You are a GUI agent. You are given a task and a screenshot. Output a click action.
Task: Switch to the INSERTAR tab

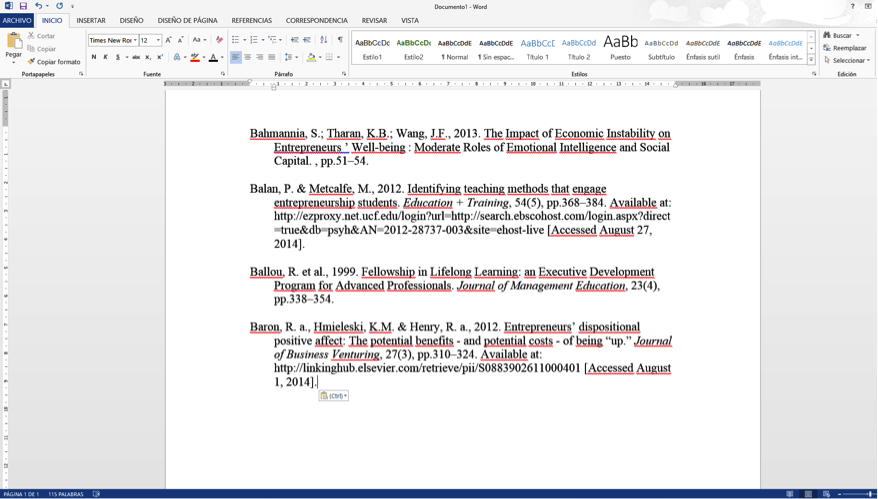coord(91,20)
